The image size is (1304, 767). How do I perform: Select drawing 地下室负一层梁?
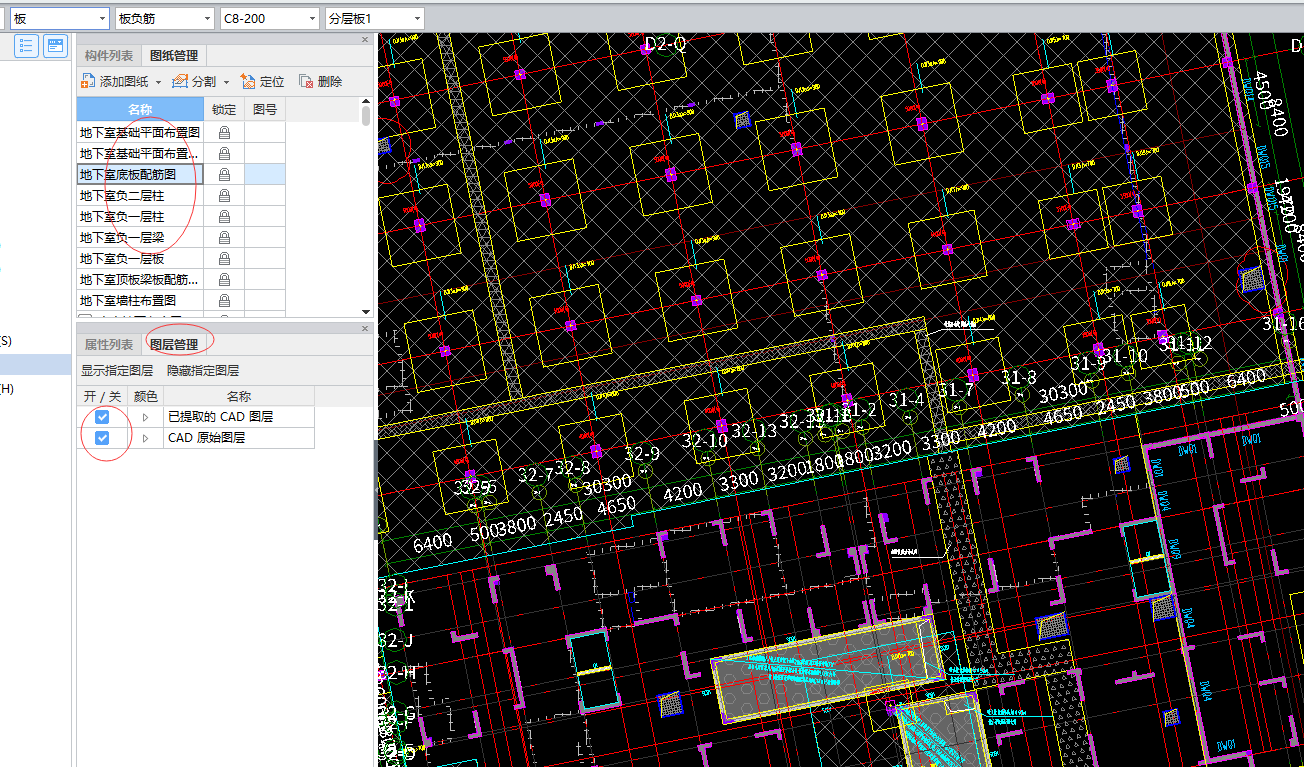coord(140,237)
